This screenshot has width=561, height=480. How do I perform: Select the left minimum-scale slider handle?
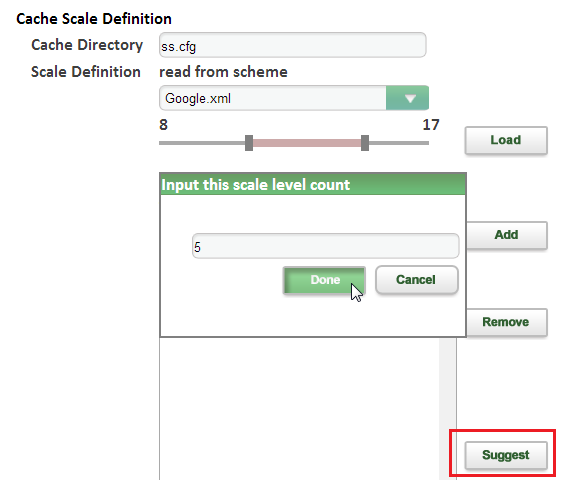click(x=249, y=143)
